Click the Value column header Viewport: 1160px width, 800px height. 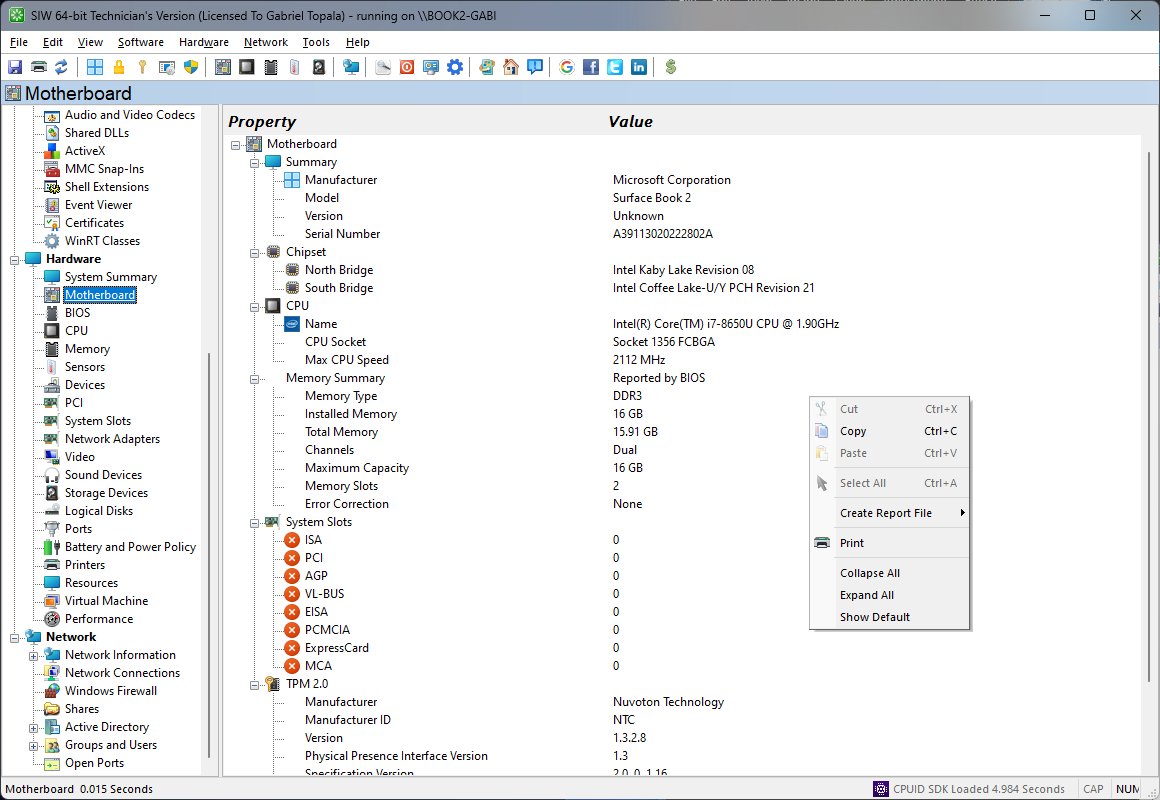point(630,121)
